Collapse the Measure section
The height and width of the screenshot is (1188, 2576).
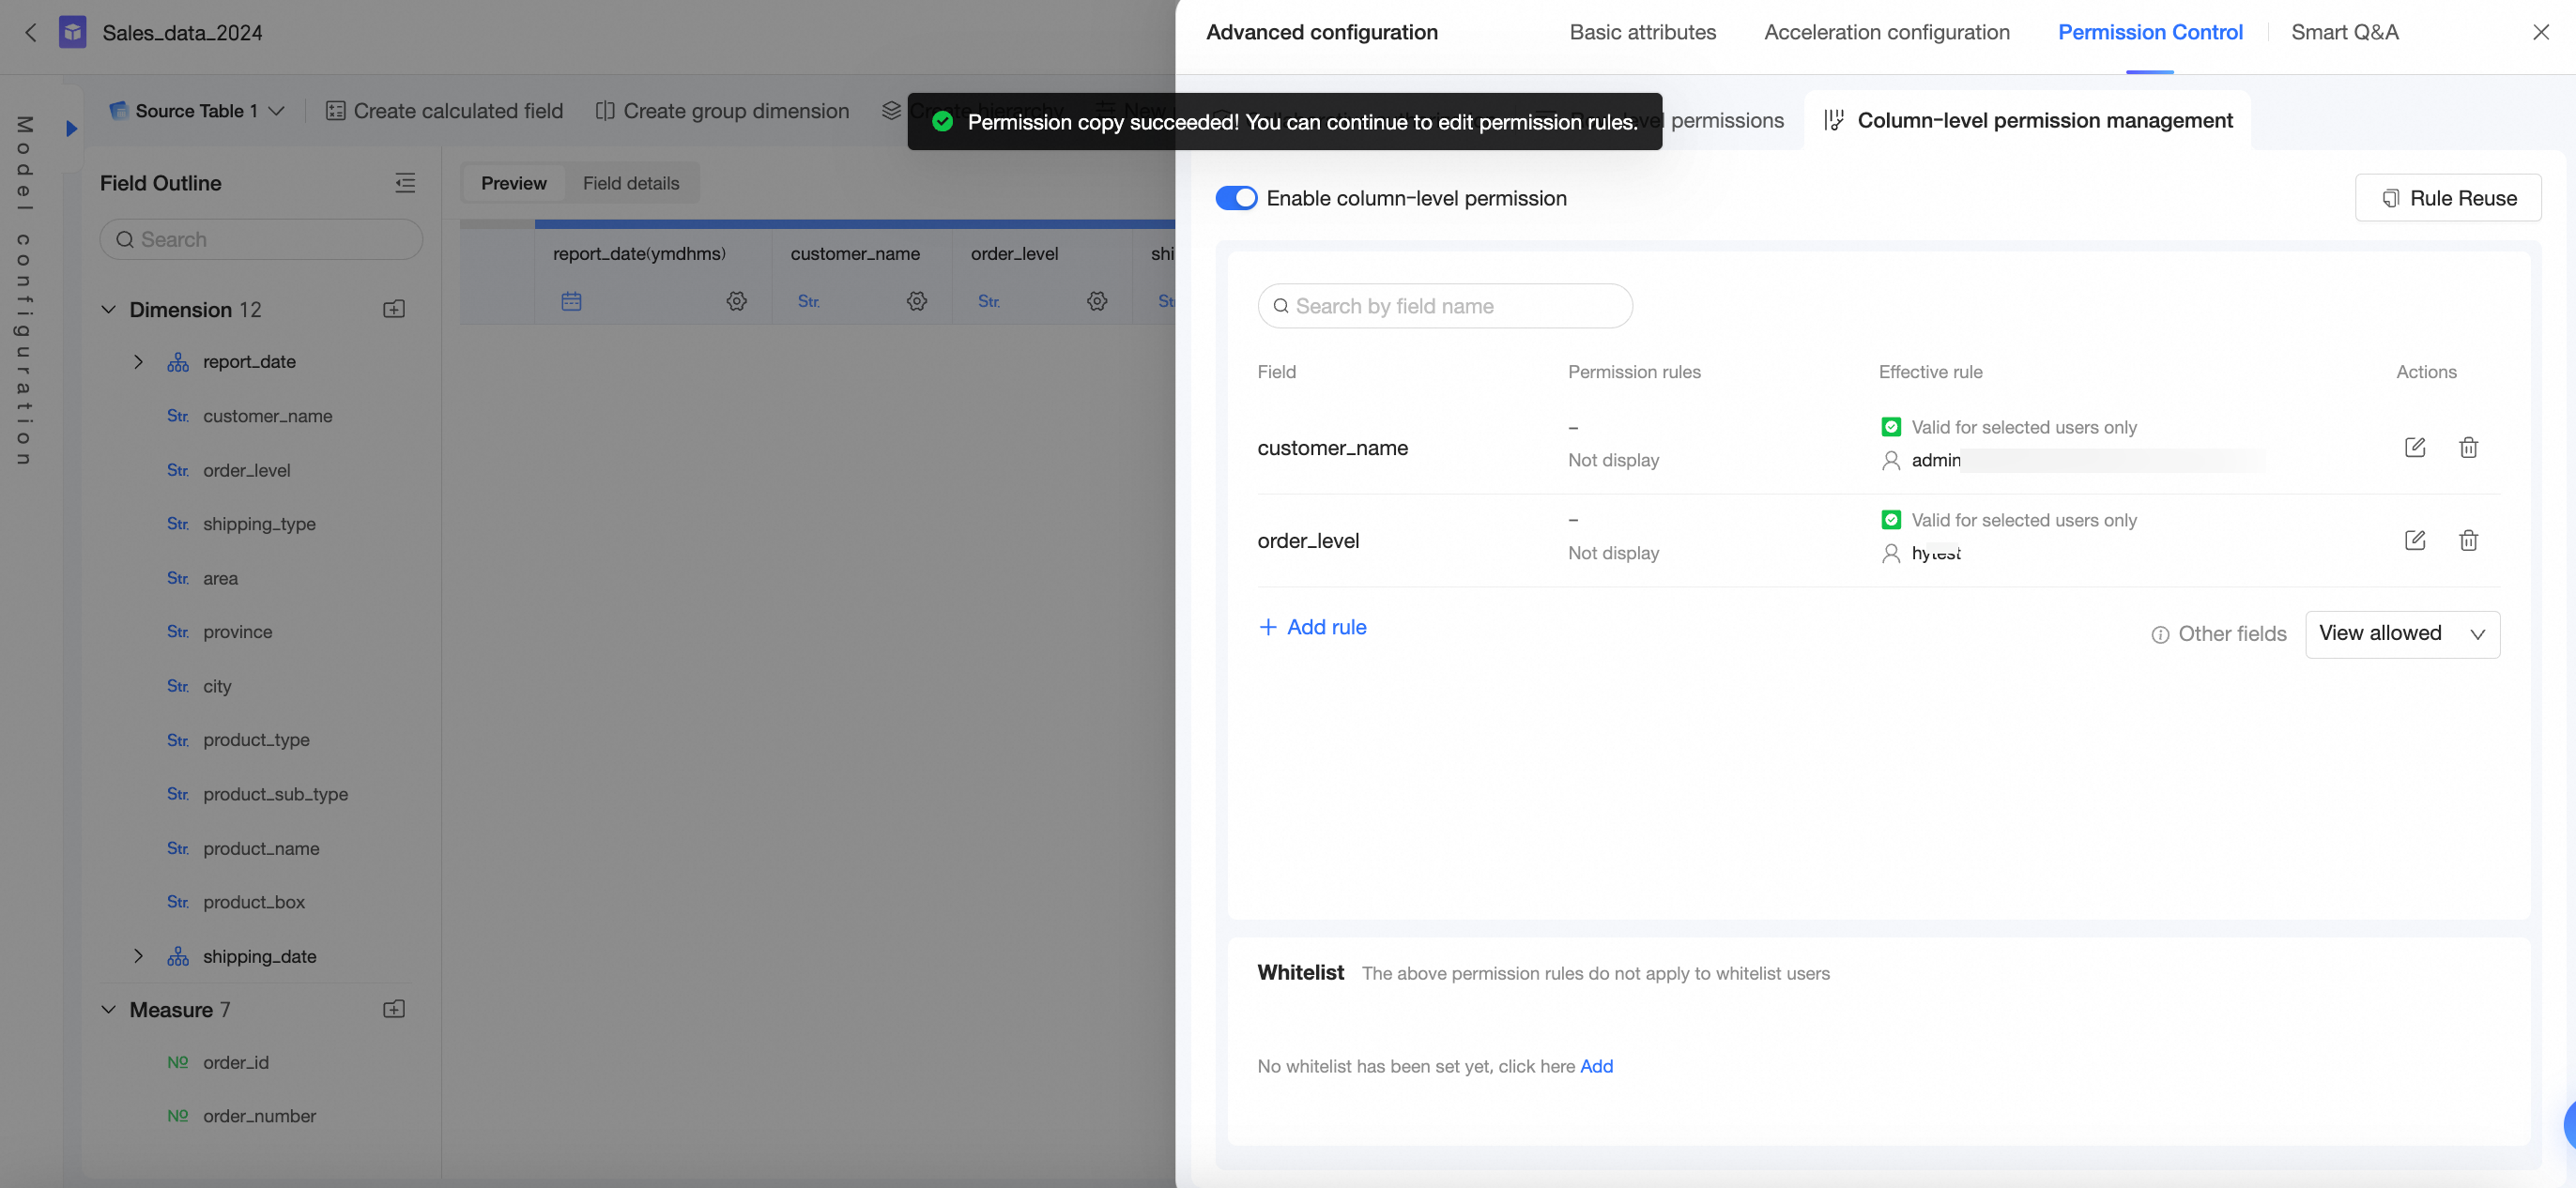(108, 1010)
